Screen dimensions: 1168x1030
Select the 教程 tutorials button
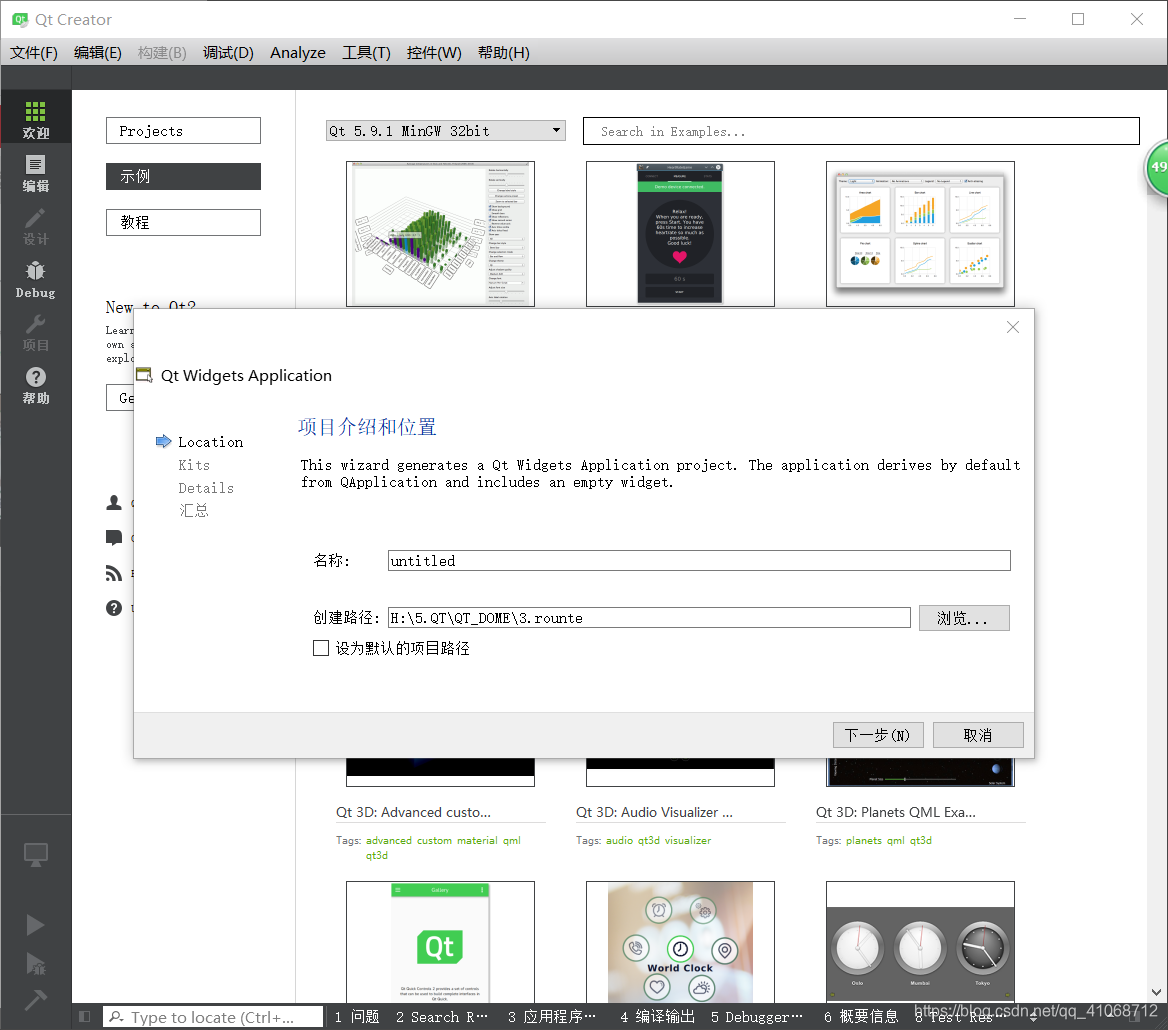(x=183, y=222)
